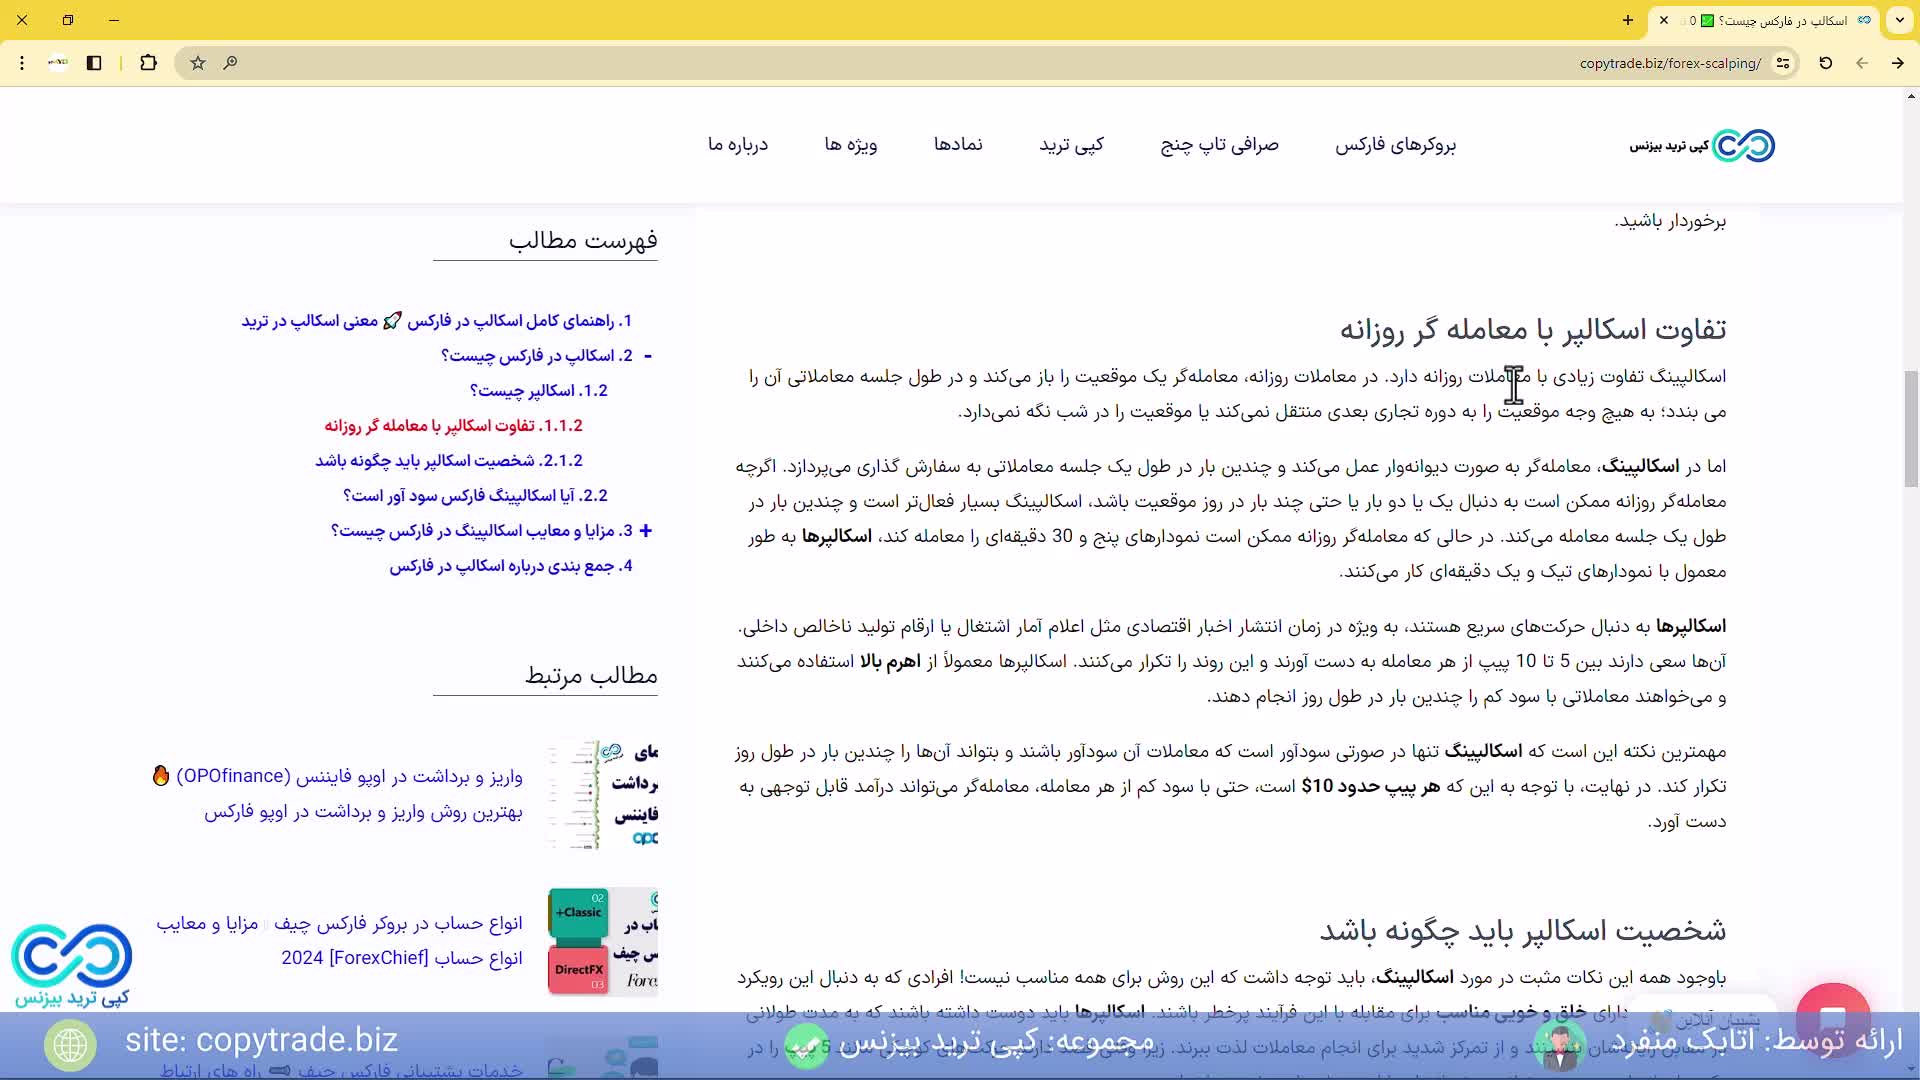The height and width of the screenshot is (1080, 1920).
Task: Click the اسکالپر چیست؟ table of contents link
Action: coord(552,390)
